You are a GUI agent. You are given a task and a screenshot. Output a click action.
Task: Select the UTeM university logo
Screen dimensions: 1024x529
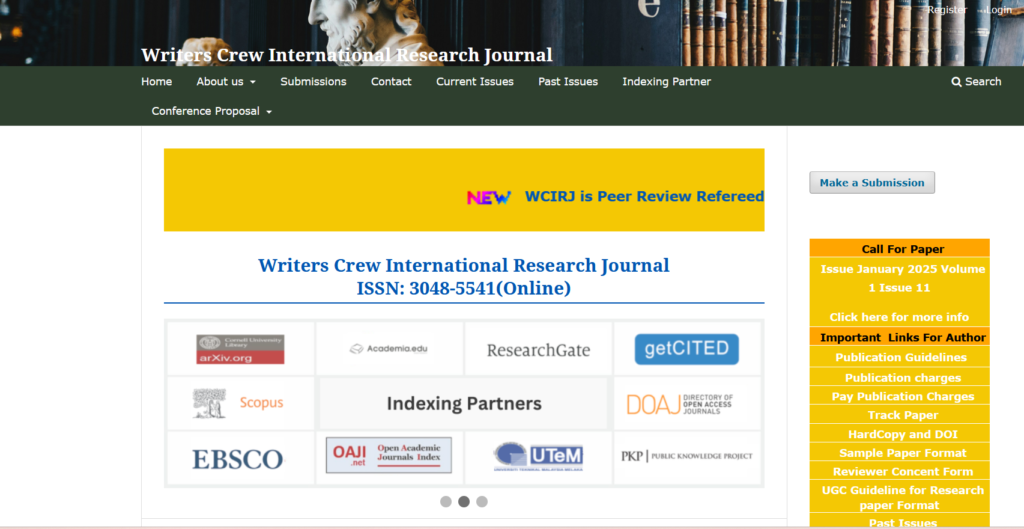click(x=538, y=457)
